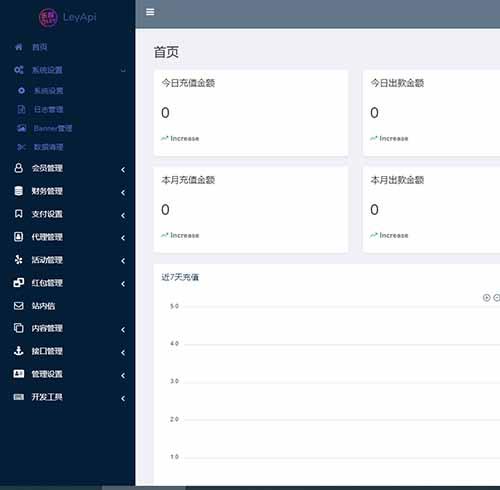Click the 今日充值金额 stat card
Image resolution: width=500 pixels, height=490 pixels.
pyautogui.click(x=251, y=113)
